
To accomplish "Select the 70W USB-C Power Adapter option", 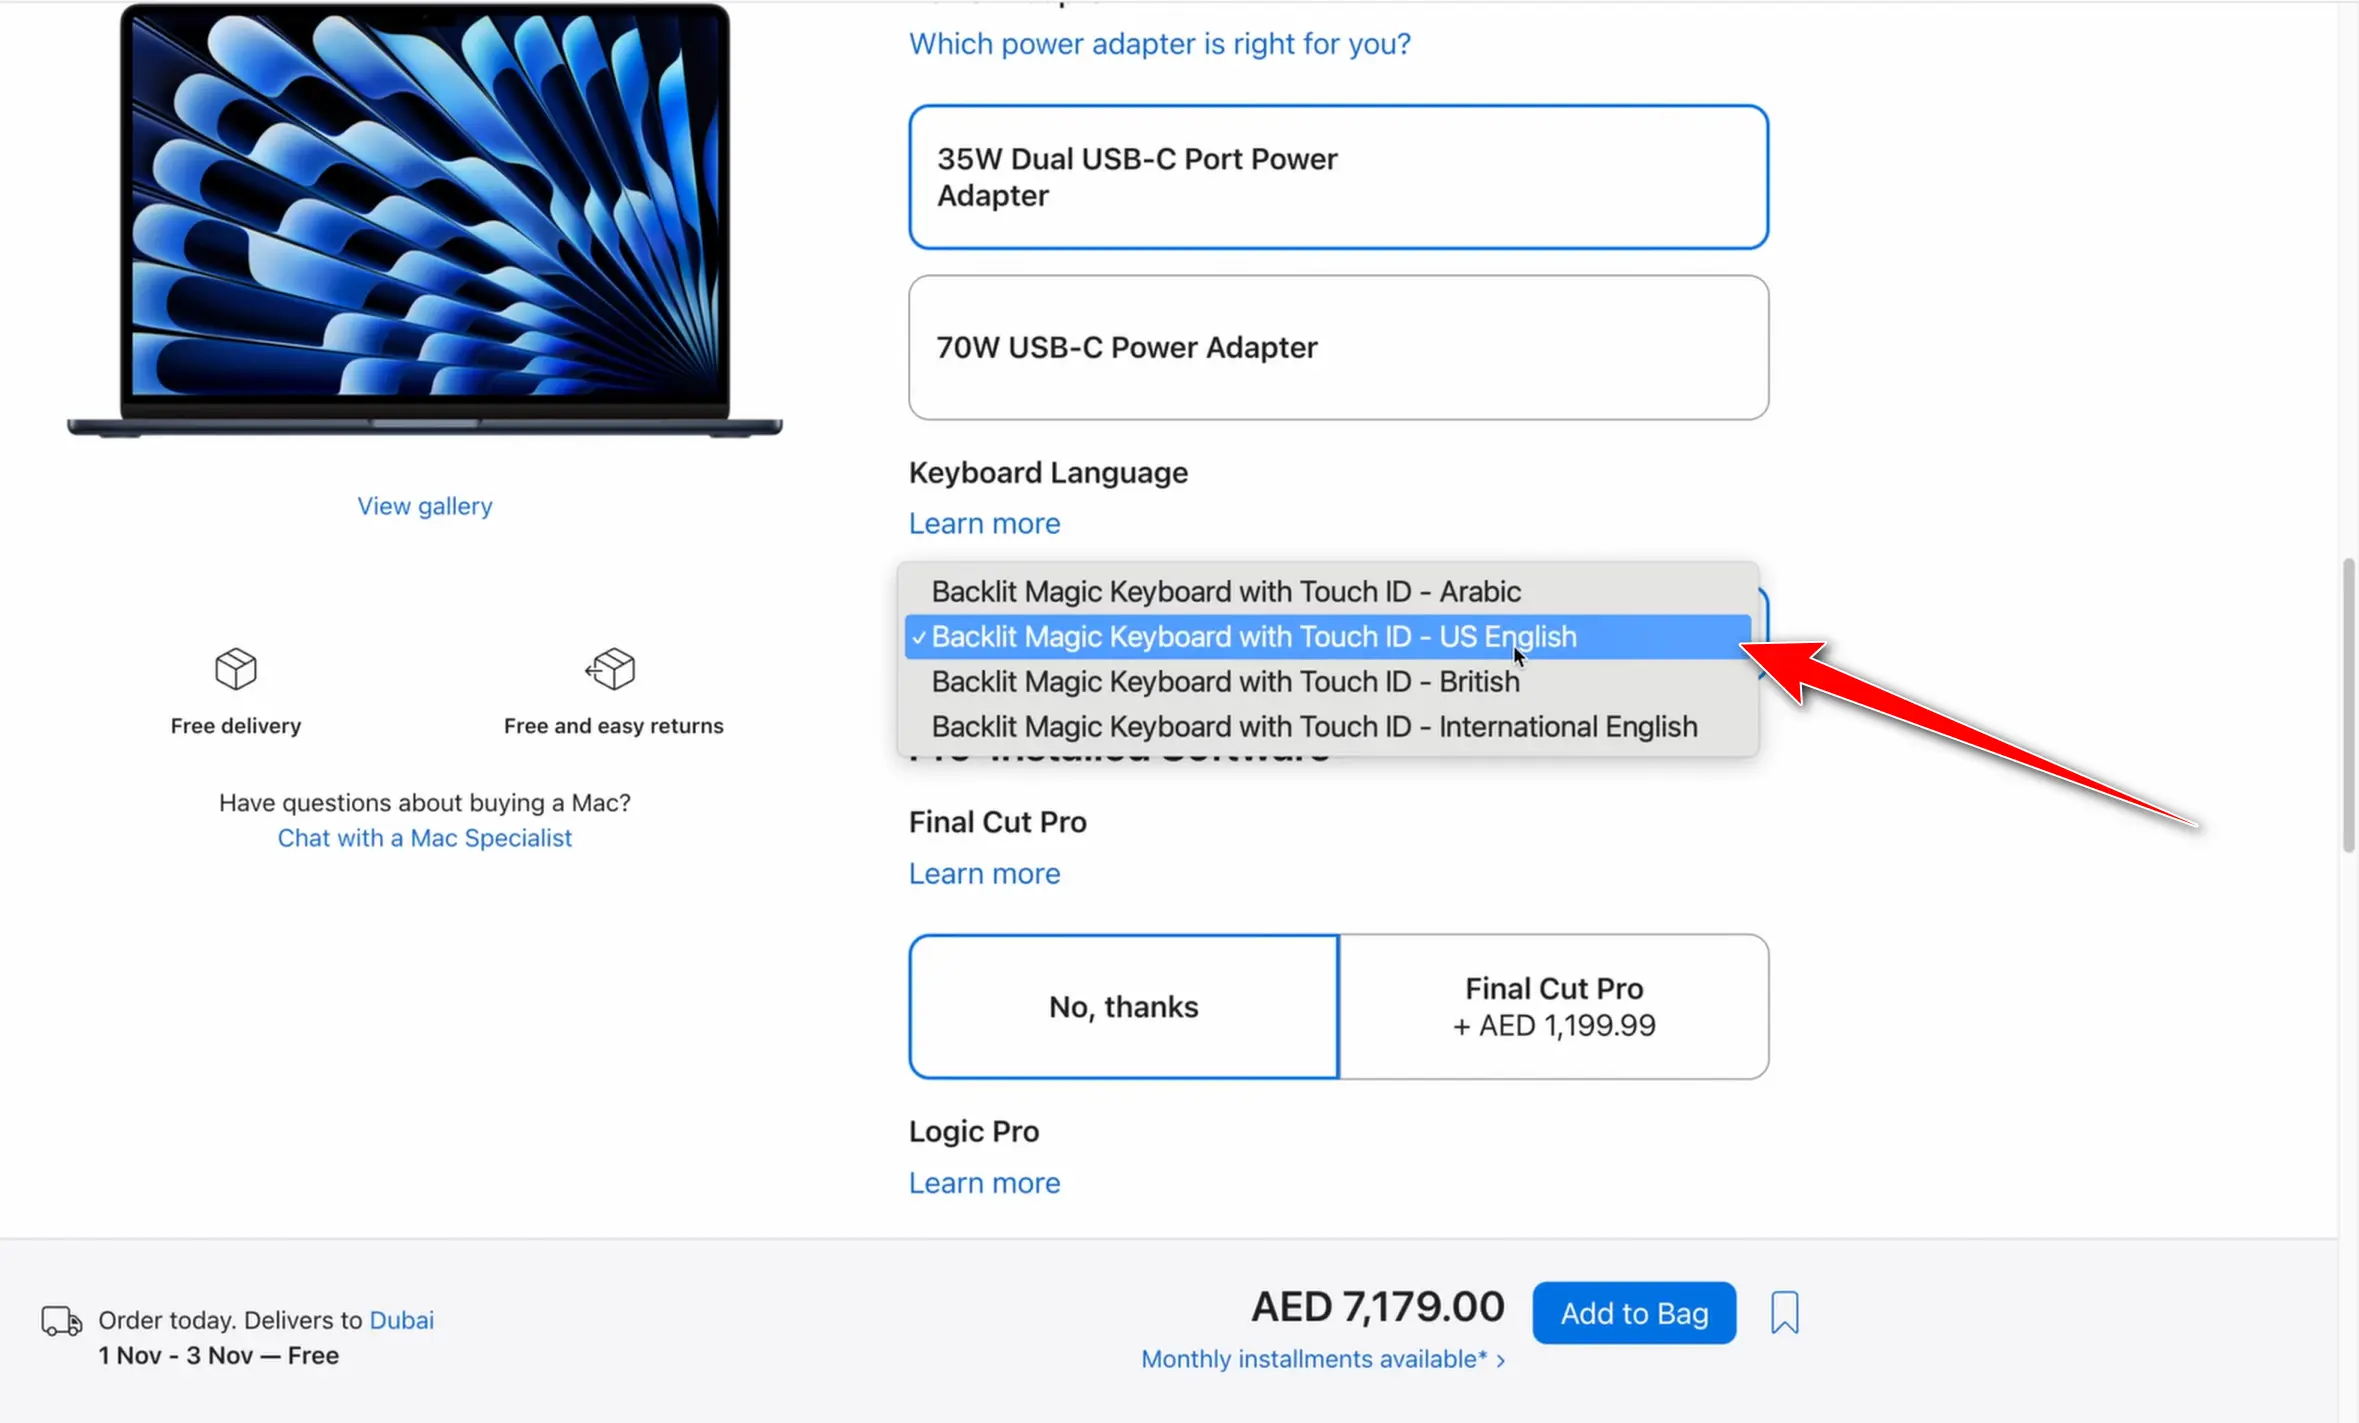I will [1337, 347].
